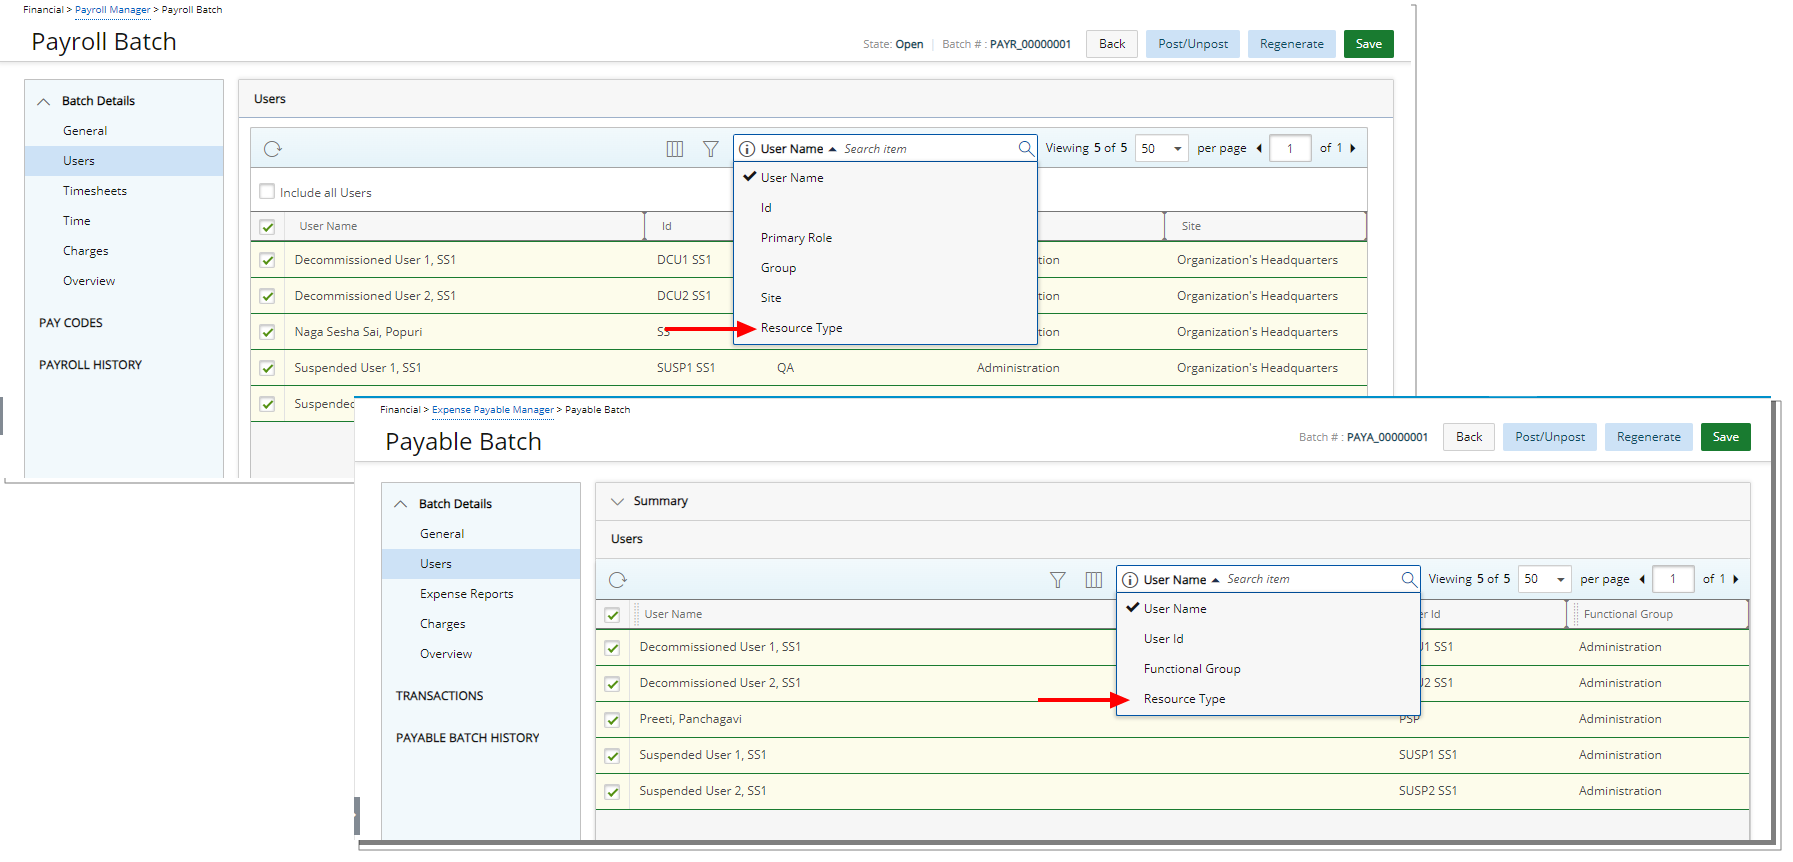The width and height of the screenshot is (1793, 862).
Task: Open Timesheets in Payroll Batch sidebar
Action: coord(94,191)
